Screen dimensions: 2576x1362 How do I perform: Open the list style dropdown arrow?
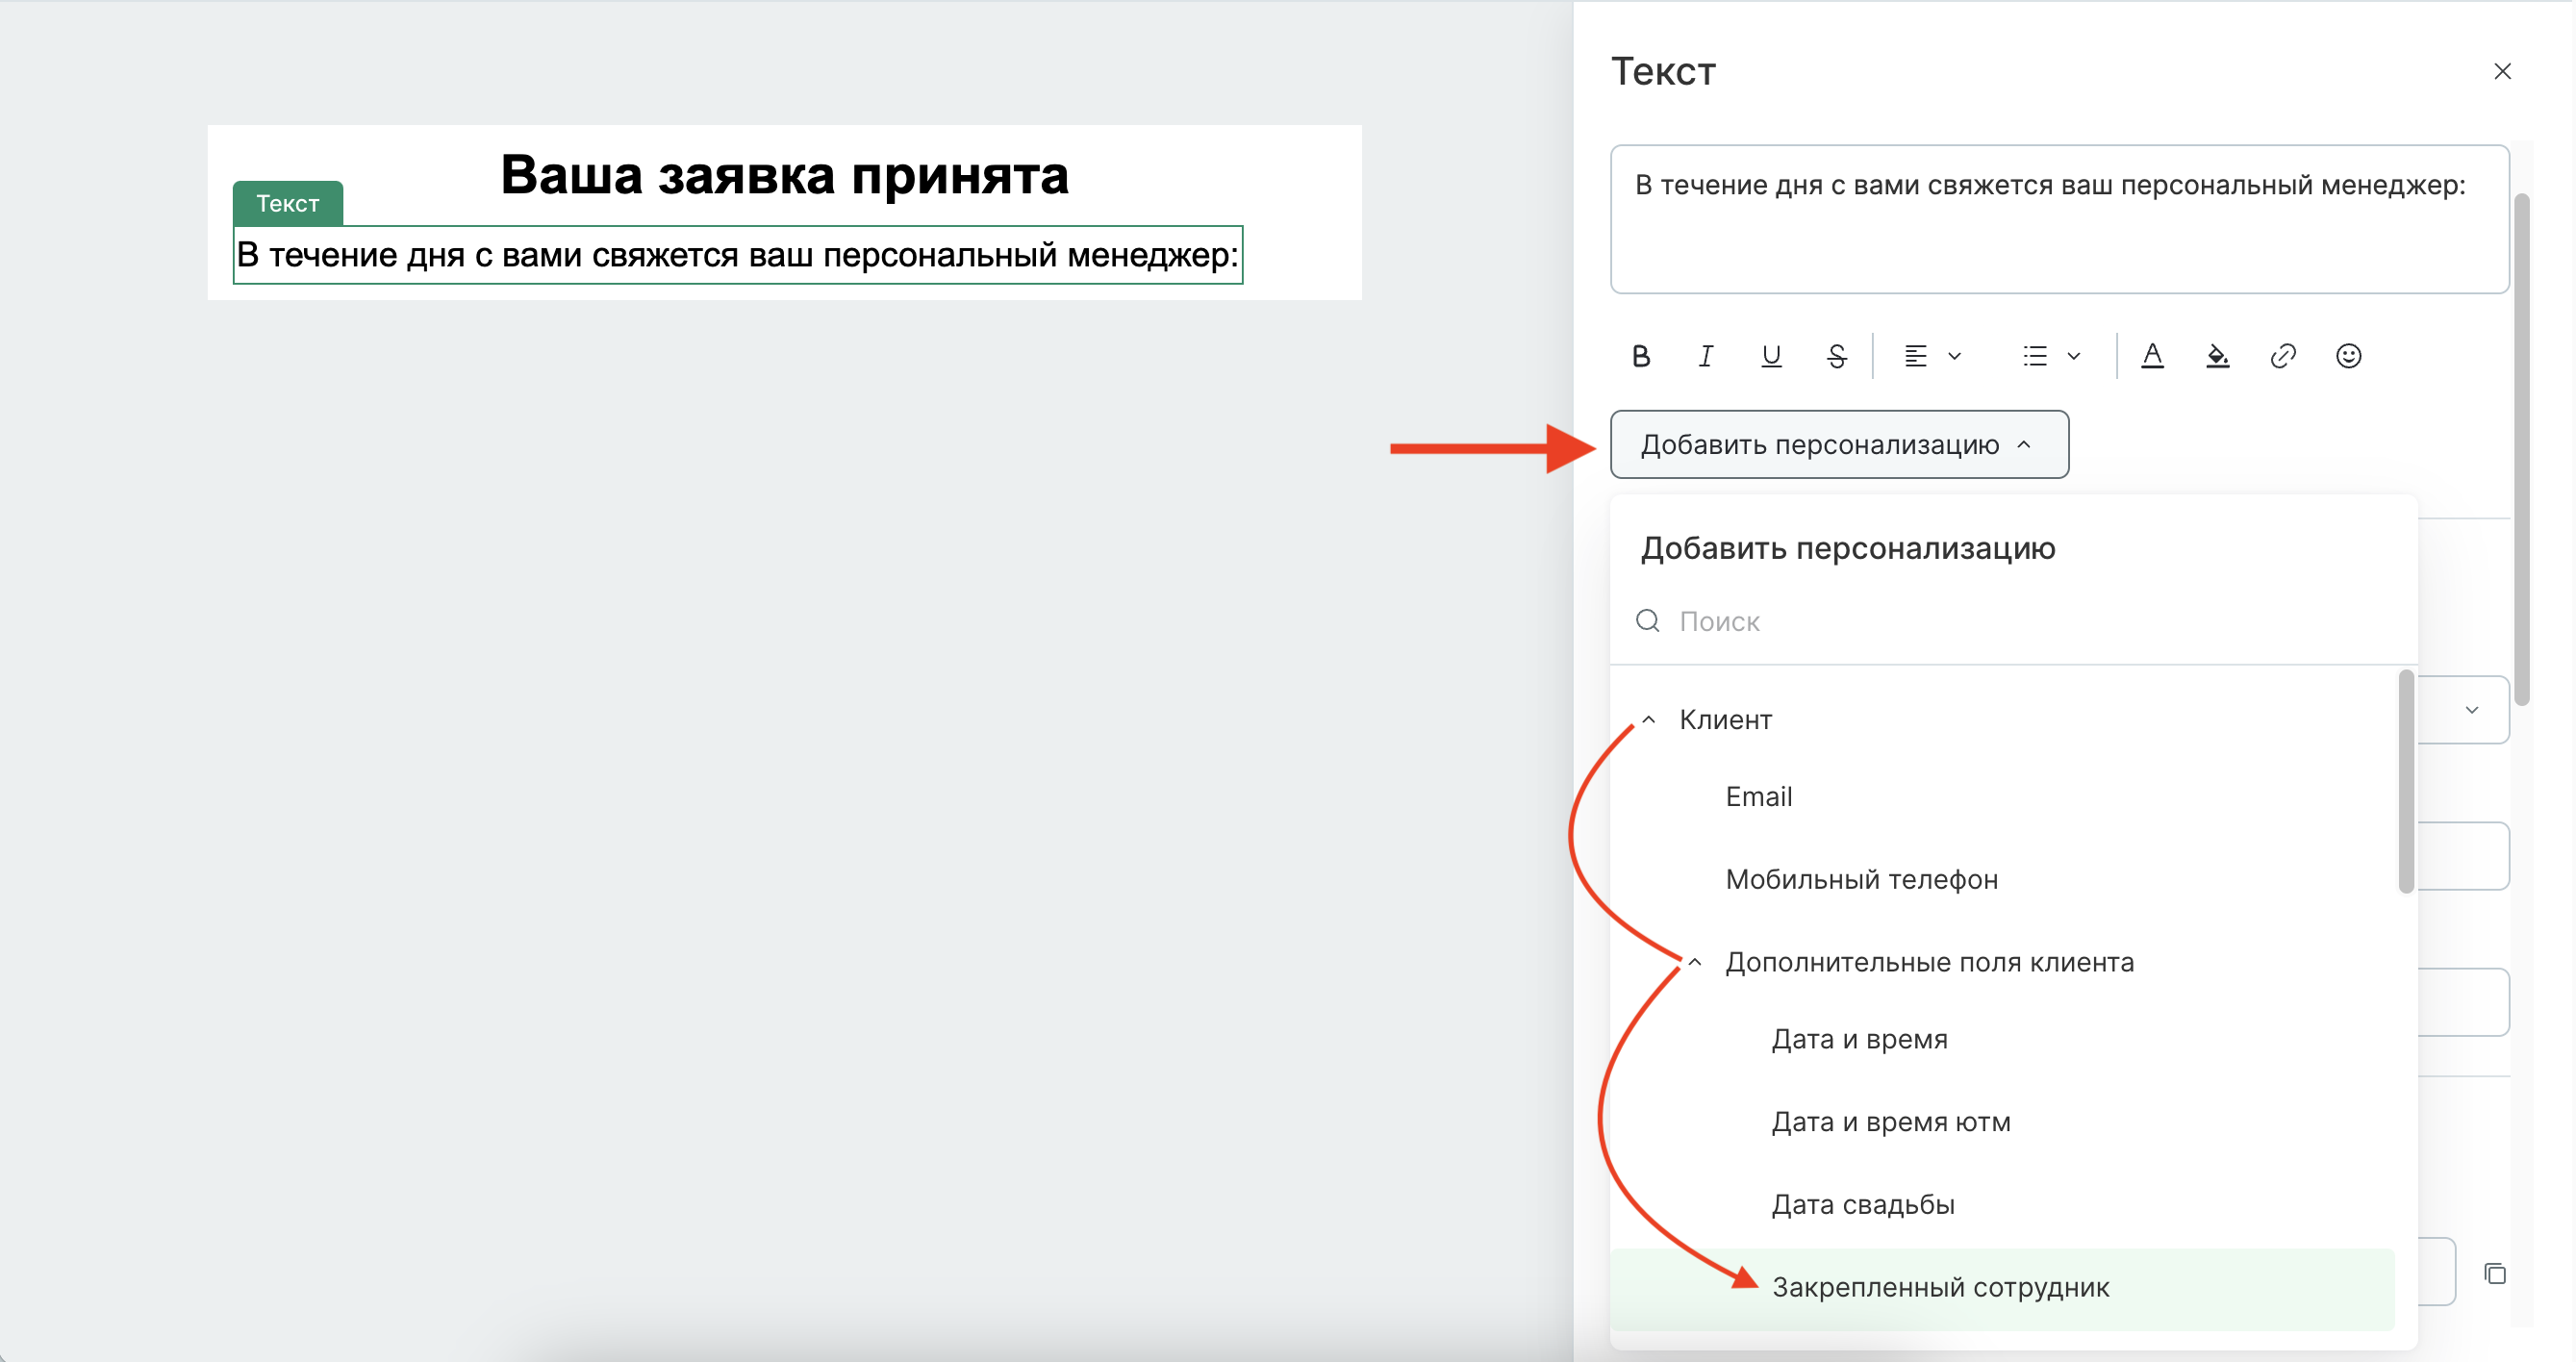click(x=2074, y=356)
